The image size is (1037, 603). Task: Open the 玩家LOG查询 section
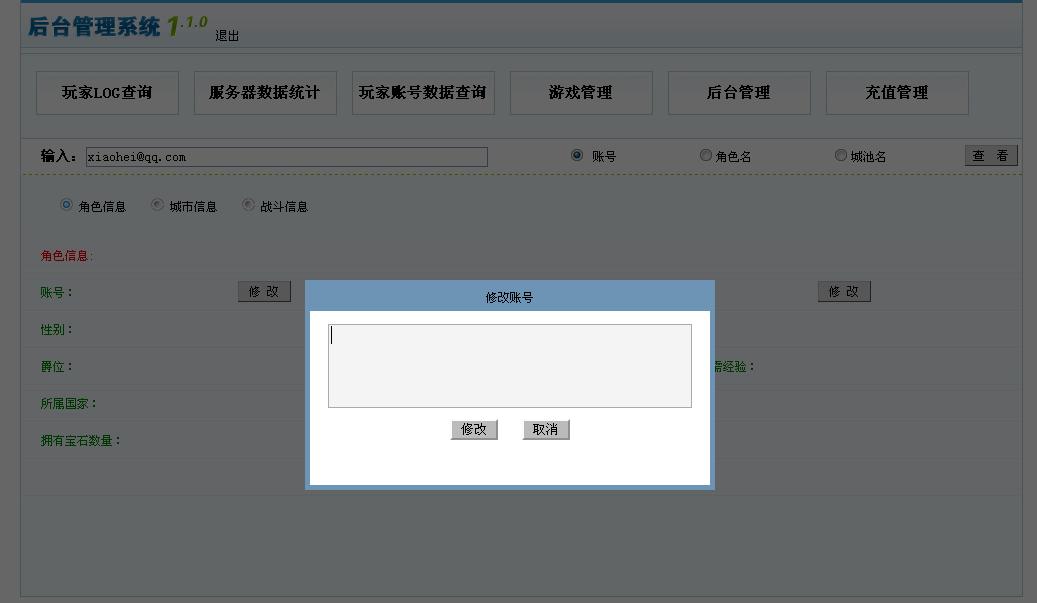pyautogui.click(x=107, y=92)
